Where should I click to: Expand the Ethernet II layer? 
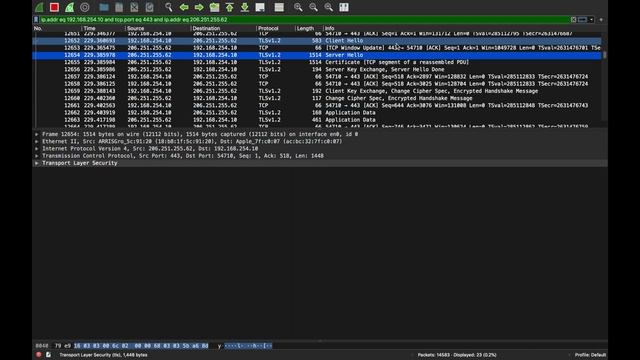(x=37, y=141)
